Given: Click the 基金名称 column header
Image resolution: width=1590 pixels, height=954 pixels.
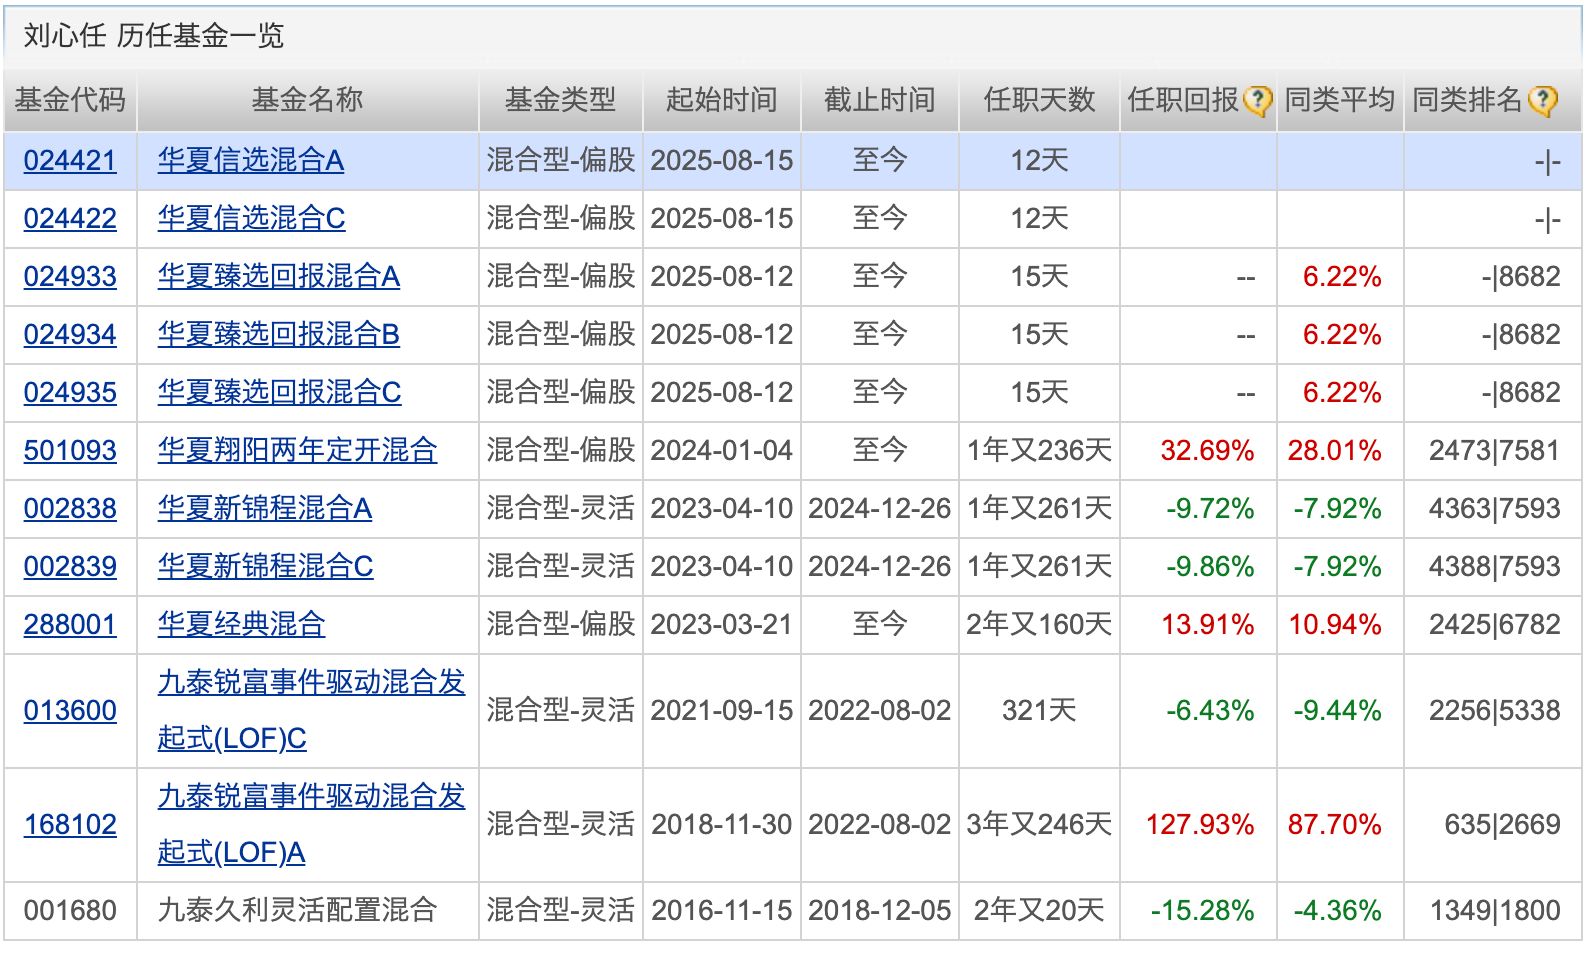Looking at the screenshot, I should click(307, 100).
